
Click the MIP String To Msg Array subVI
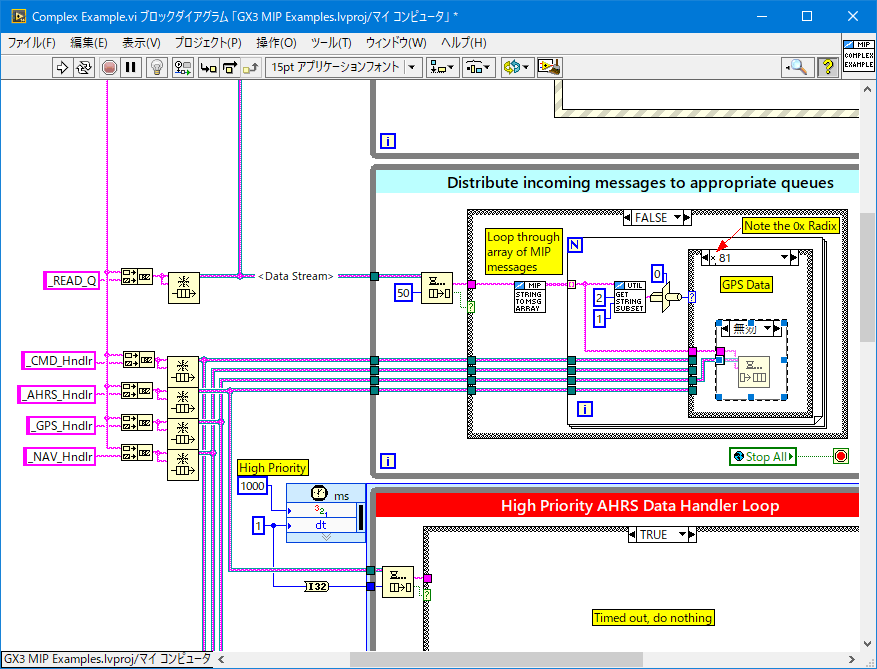(530, 297)
